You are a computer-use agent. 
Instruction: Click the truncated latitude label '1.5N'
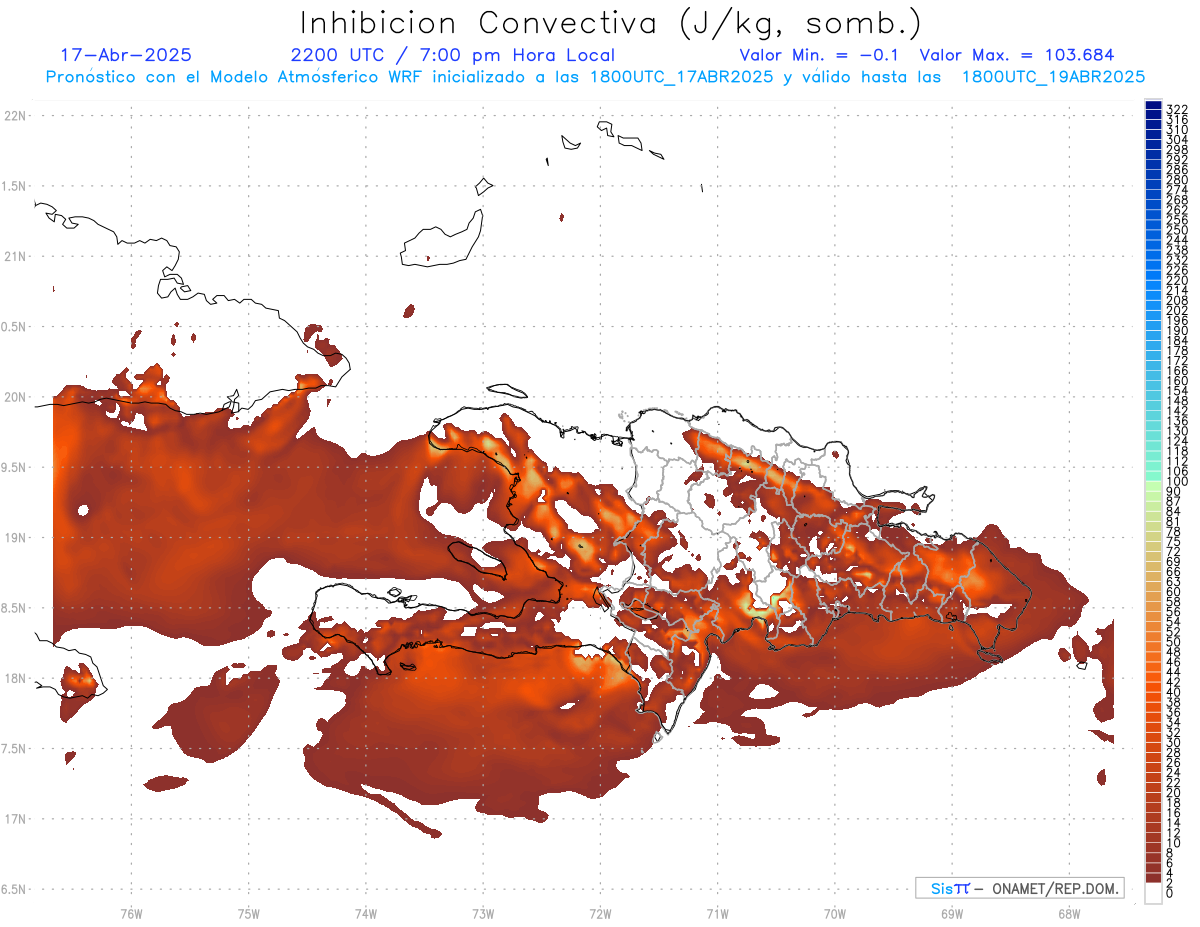pos(14,186)
